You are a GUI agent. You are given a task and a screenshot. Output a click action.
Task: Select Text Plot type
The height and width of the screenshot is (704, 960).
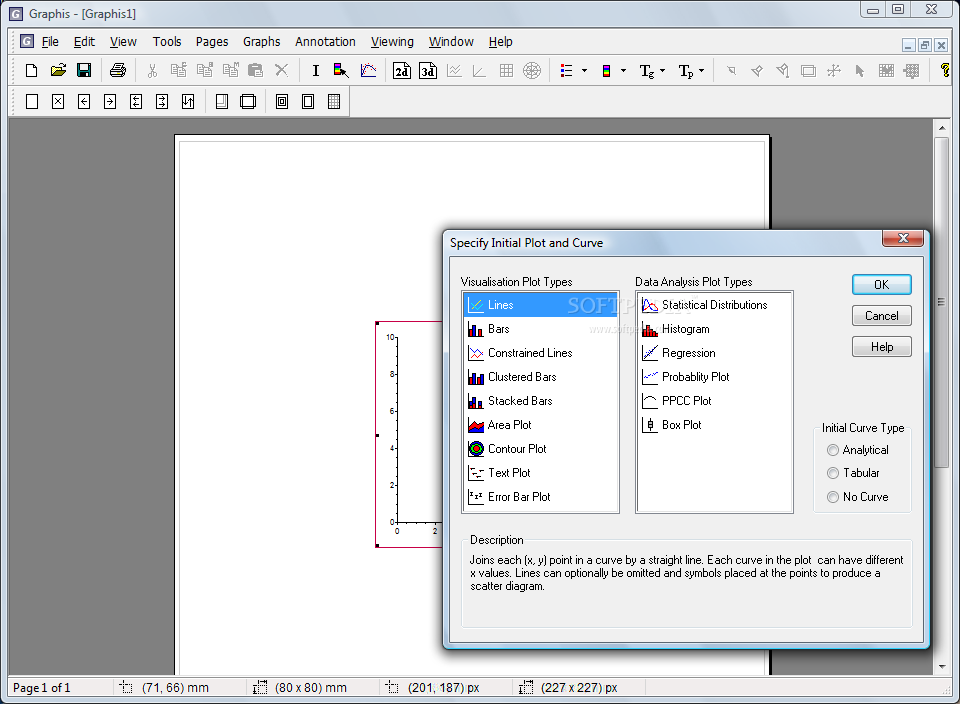tap(541, 473)
